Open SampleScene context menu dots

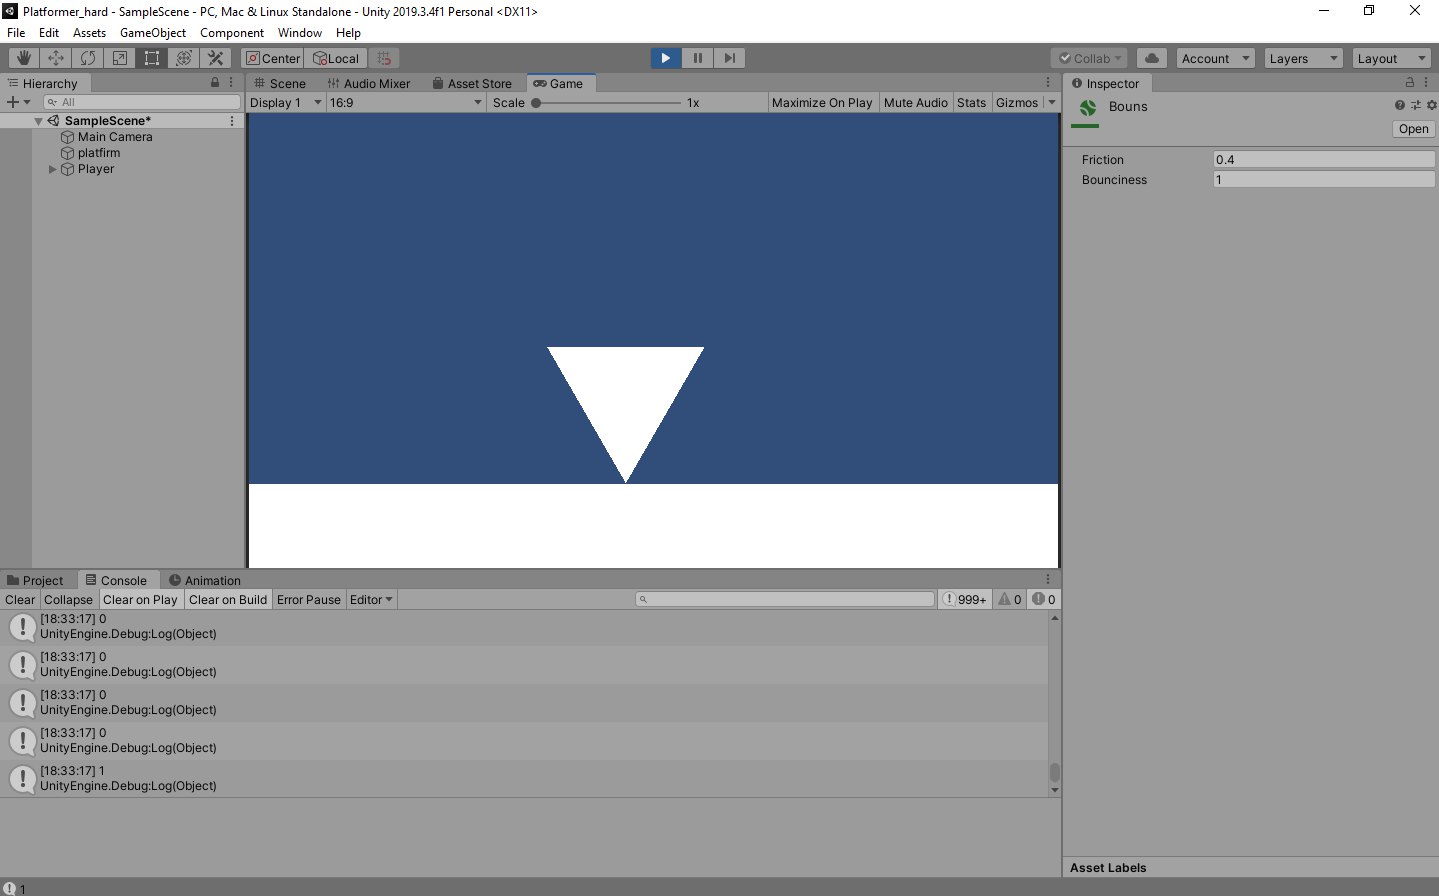232,121
